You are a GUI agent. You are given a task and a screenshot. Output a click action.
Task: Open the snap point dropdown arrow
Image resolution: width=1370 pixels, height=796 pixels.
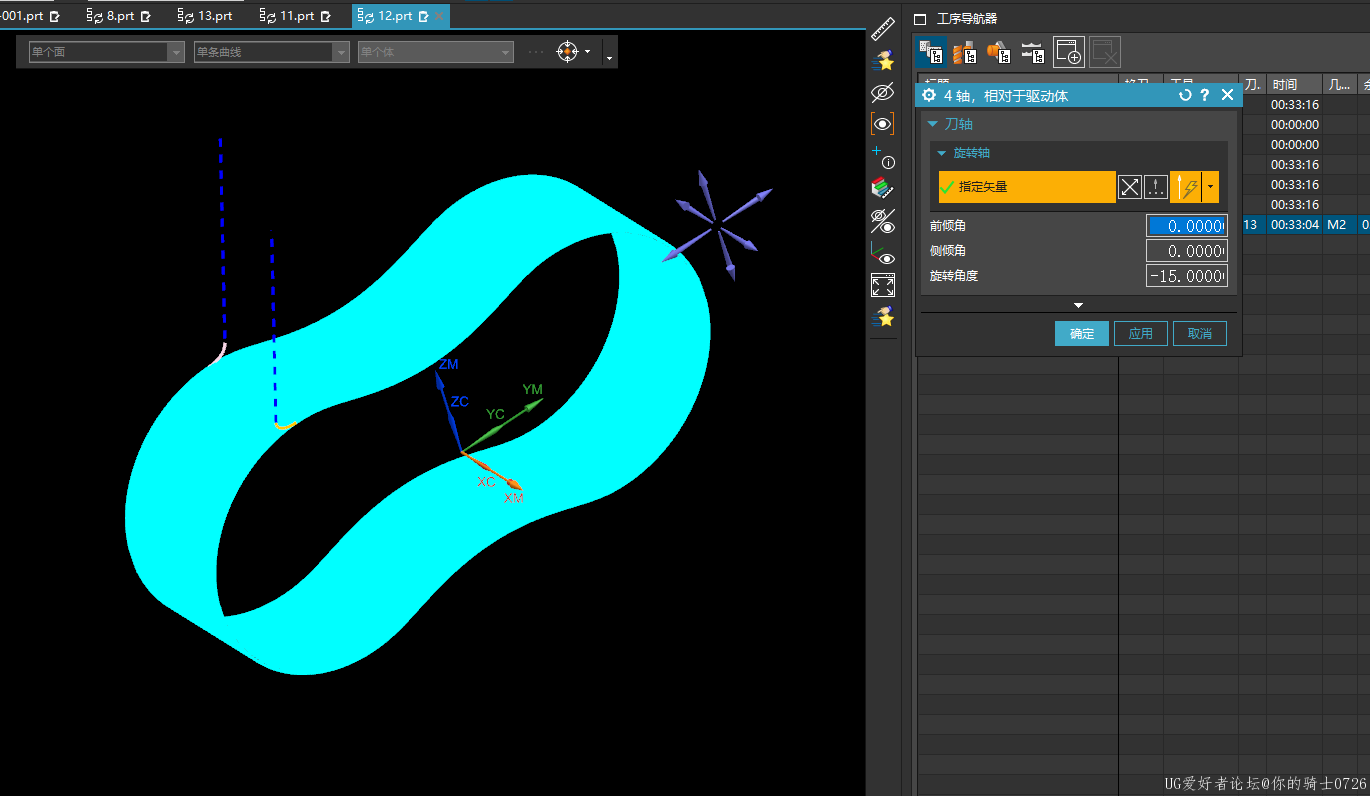click(x=588, y=52)
